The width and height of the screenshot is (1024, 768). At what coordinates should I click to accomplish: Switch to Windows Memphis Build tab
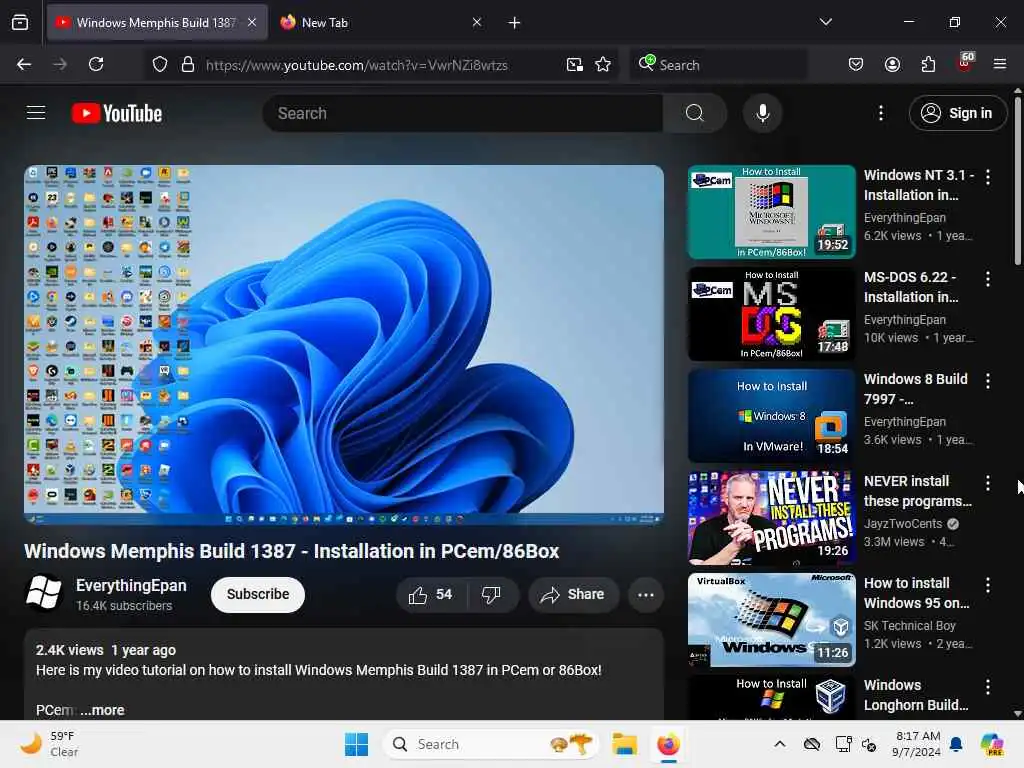[x=157, y=23]
